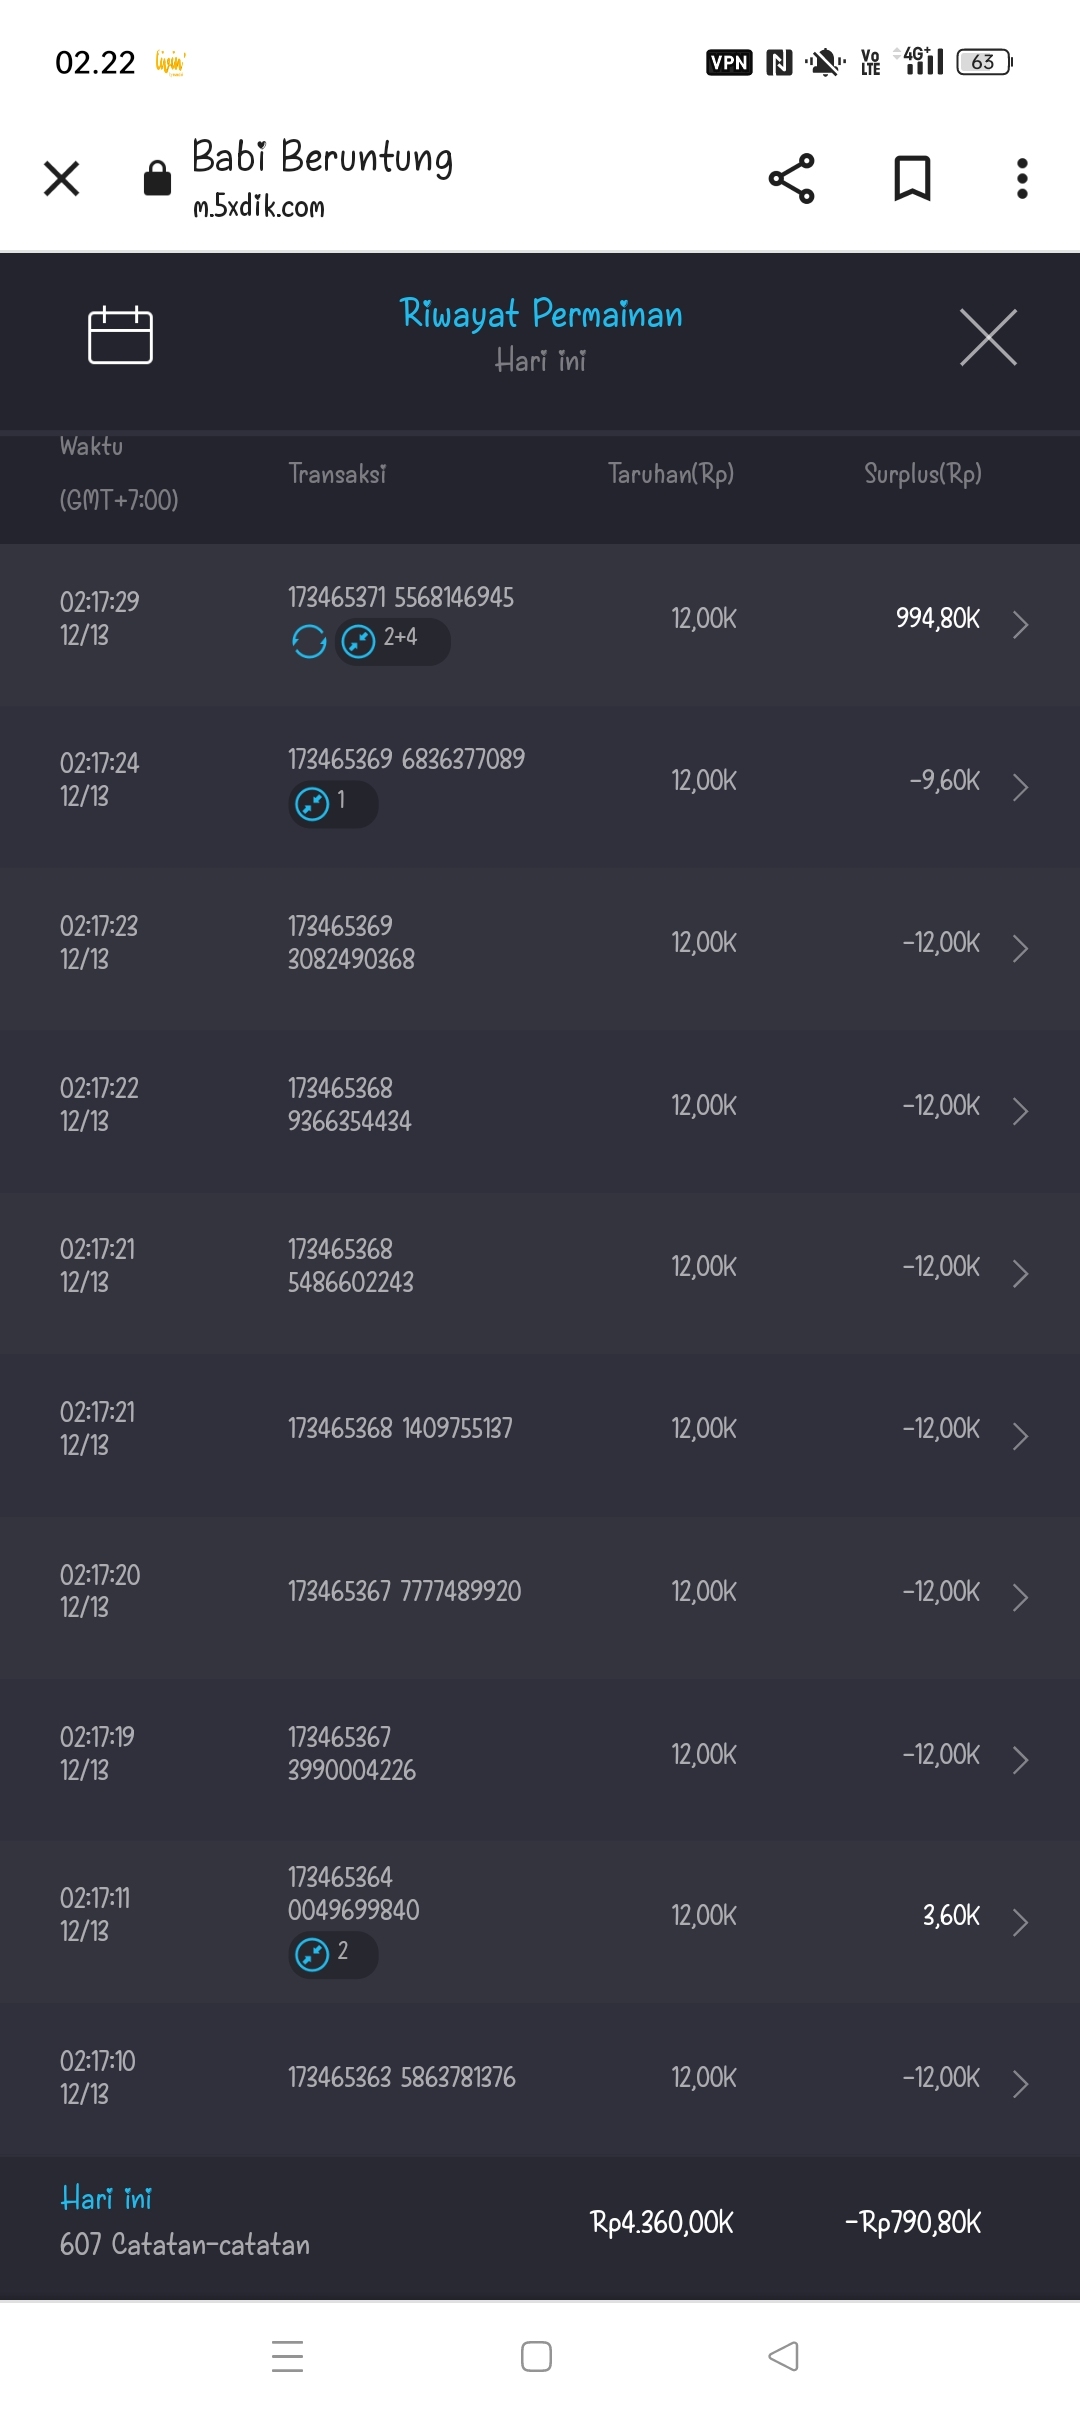The height and width of the screenshot is (2412, 1080).
Task: Tap the m.5xdik.com address text
Action: [259, 207]
